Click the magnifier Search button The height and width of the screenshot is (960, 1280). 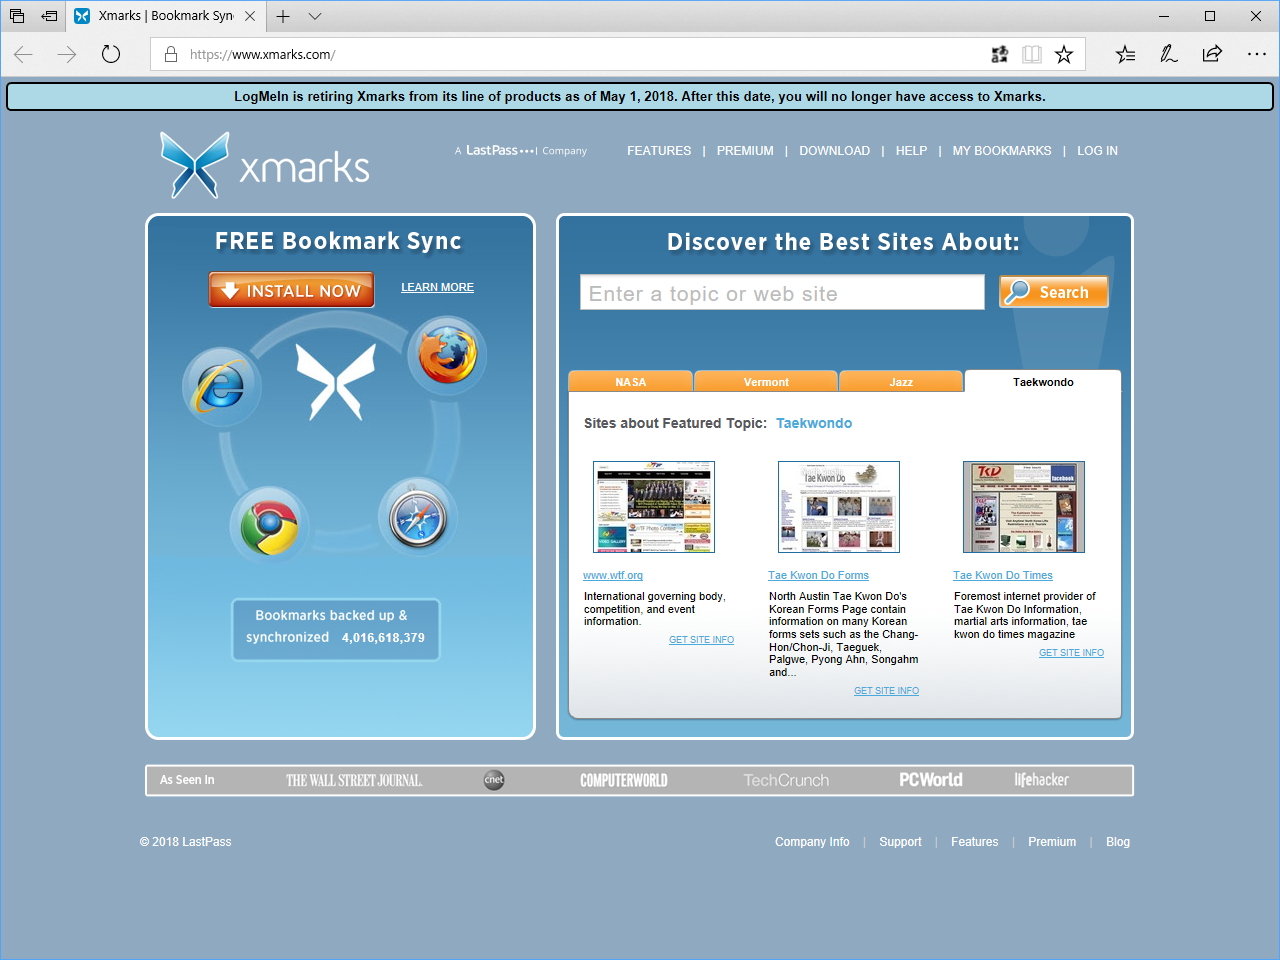point(1053,291)
